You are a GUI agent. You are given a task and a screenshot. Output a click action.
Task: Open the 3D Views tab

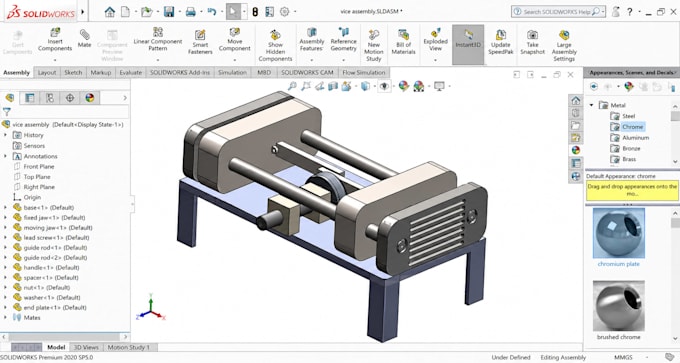86,347
